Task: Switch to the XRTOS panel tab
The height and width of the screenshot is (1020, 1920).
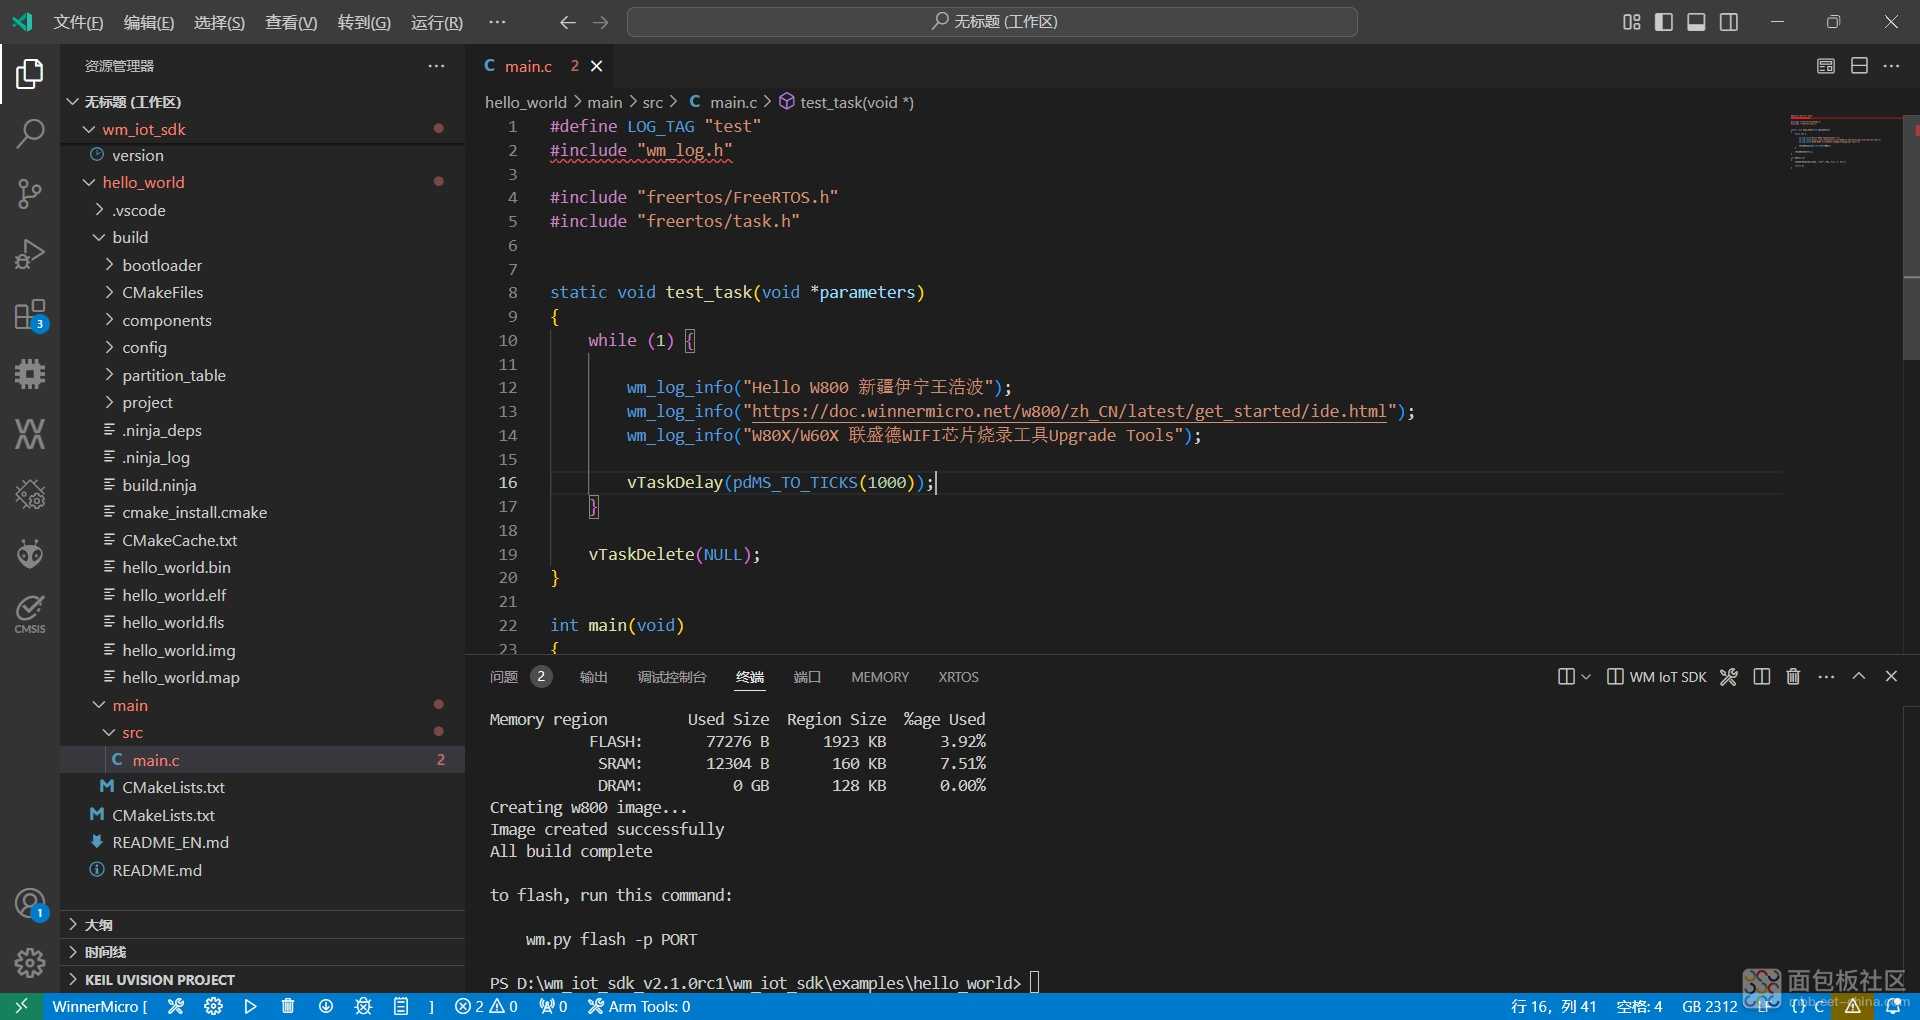Action: (958, 677)
